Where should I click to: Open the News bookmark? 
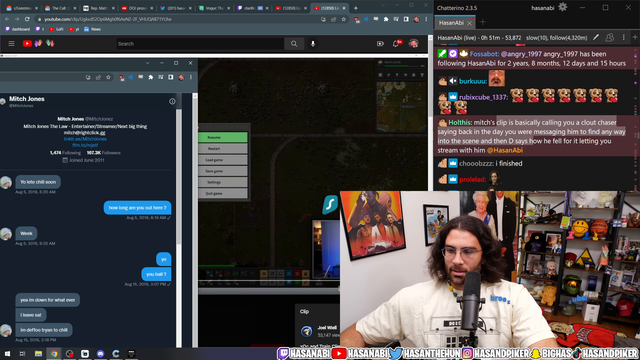tap(92, 29)
